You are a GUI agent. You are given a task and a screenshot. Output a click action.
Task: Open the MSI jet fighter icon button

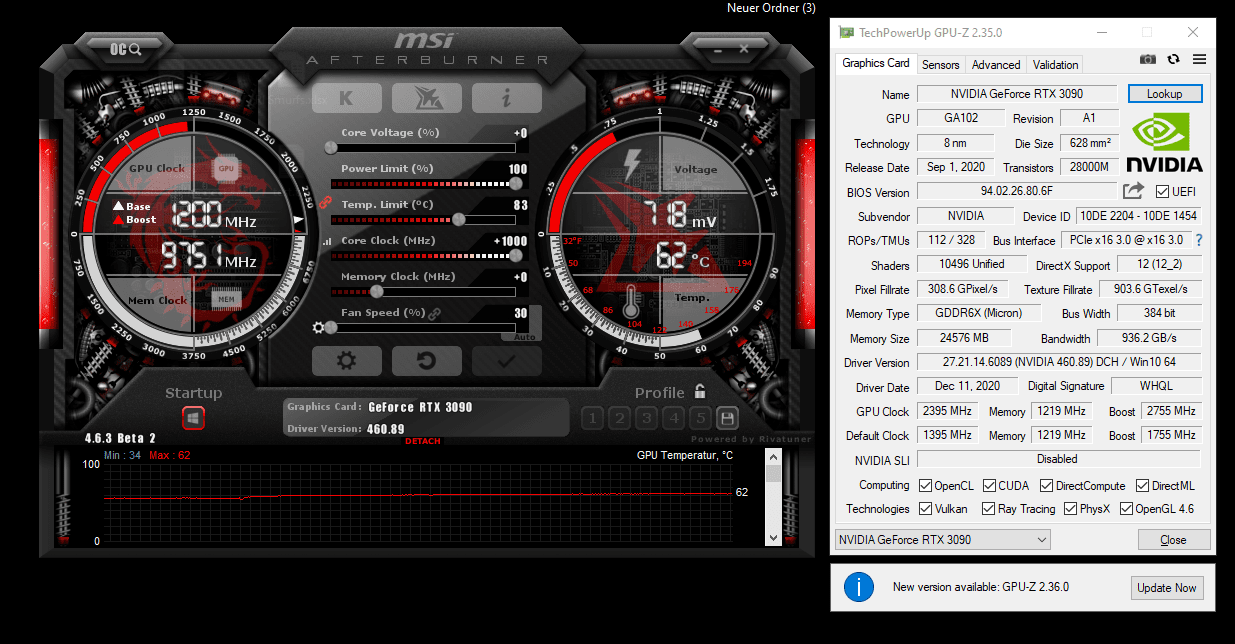click(x=427, y=98)
